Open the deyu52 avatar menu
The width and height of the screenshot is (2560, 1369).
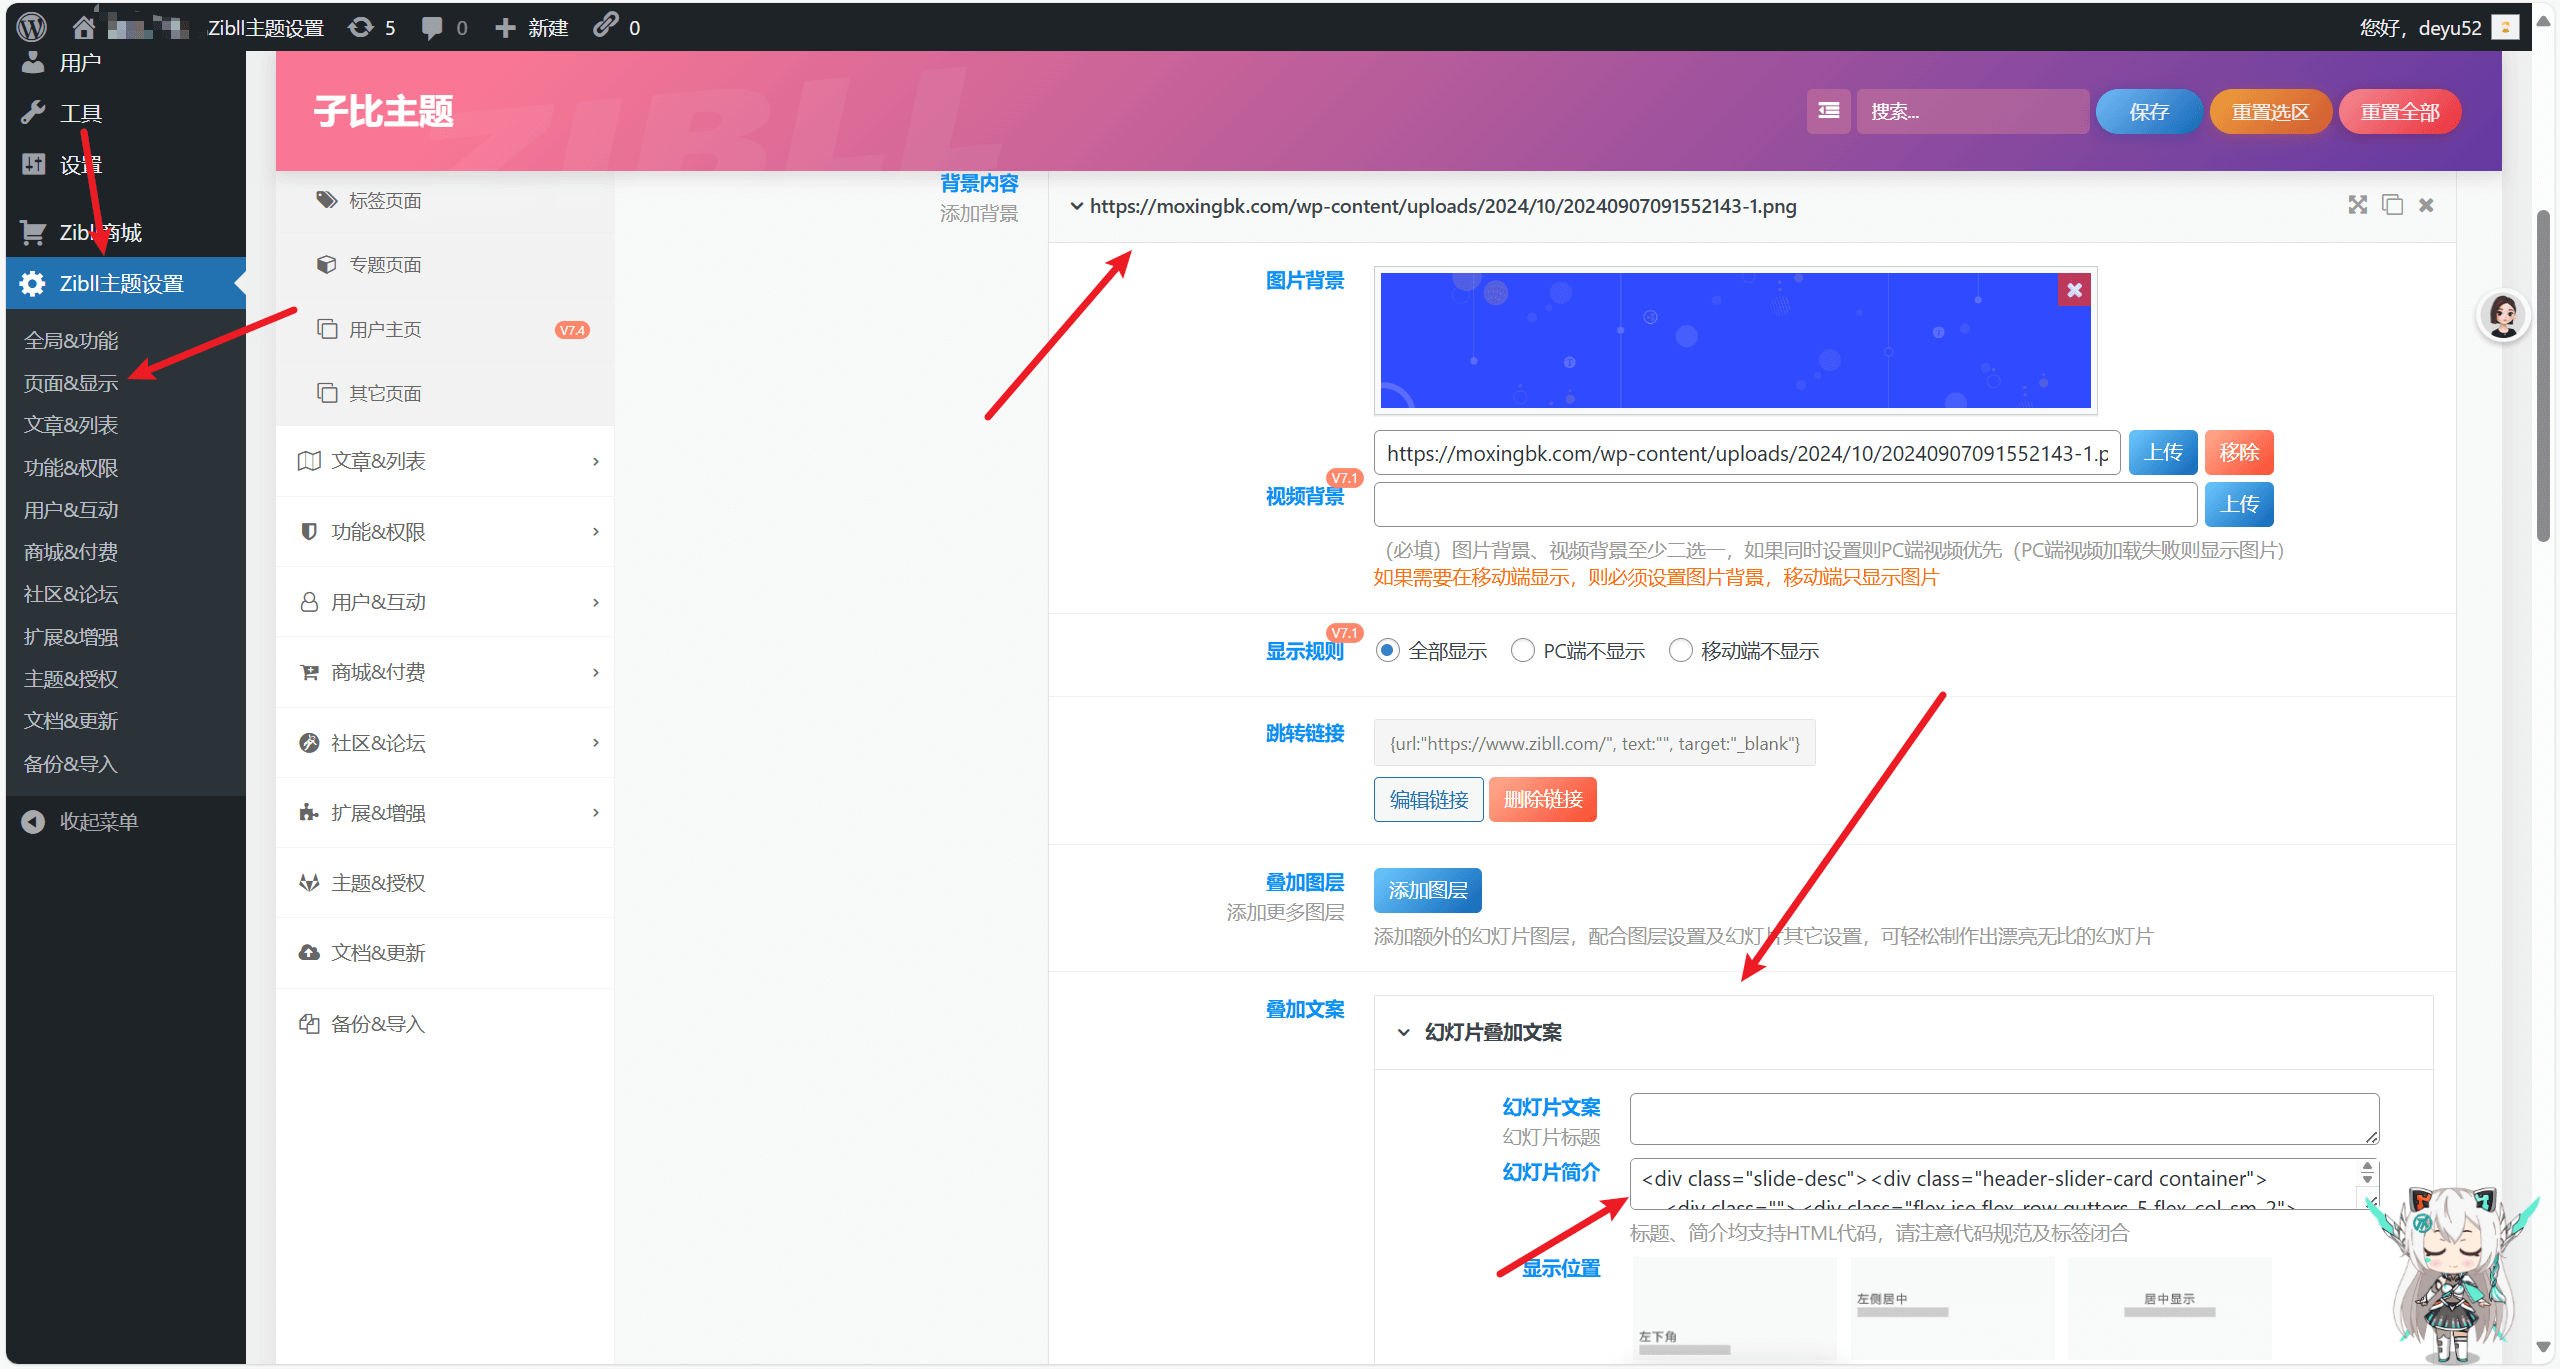pos(2505,27)
